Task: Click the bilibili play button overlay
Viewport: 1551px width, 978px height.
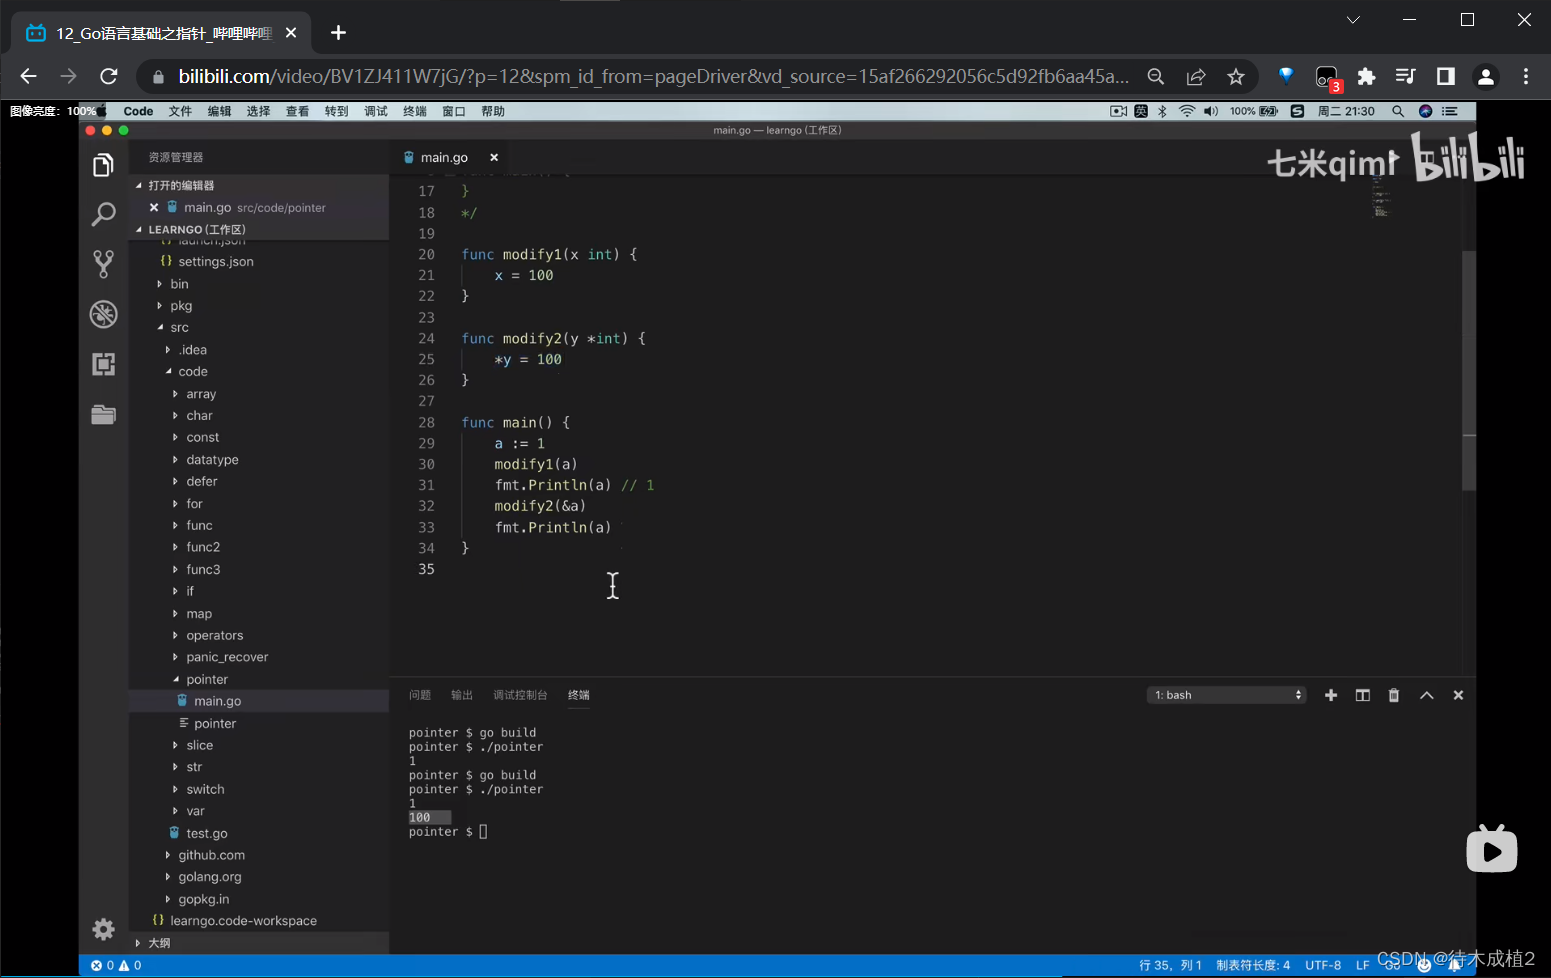Action: tap(1491, 849)
